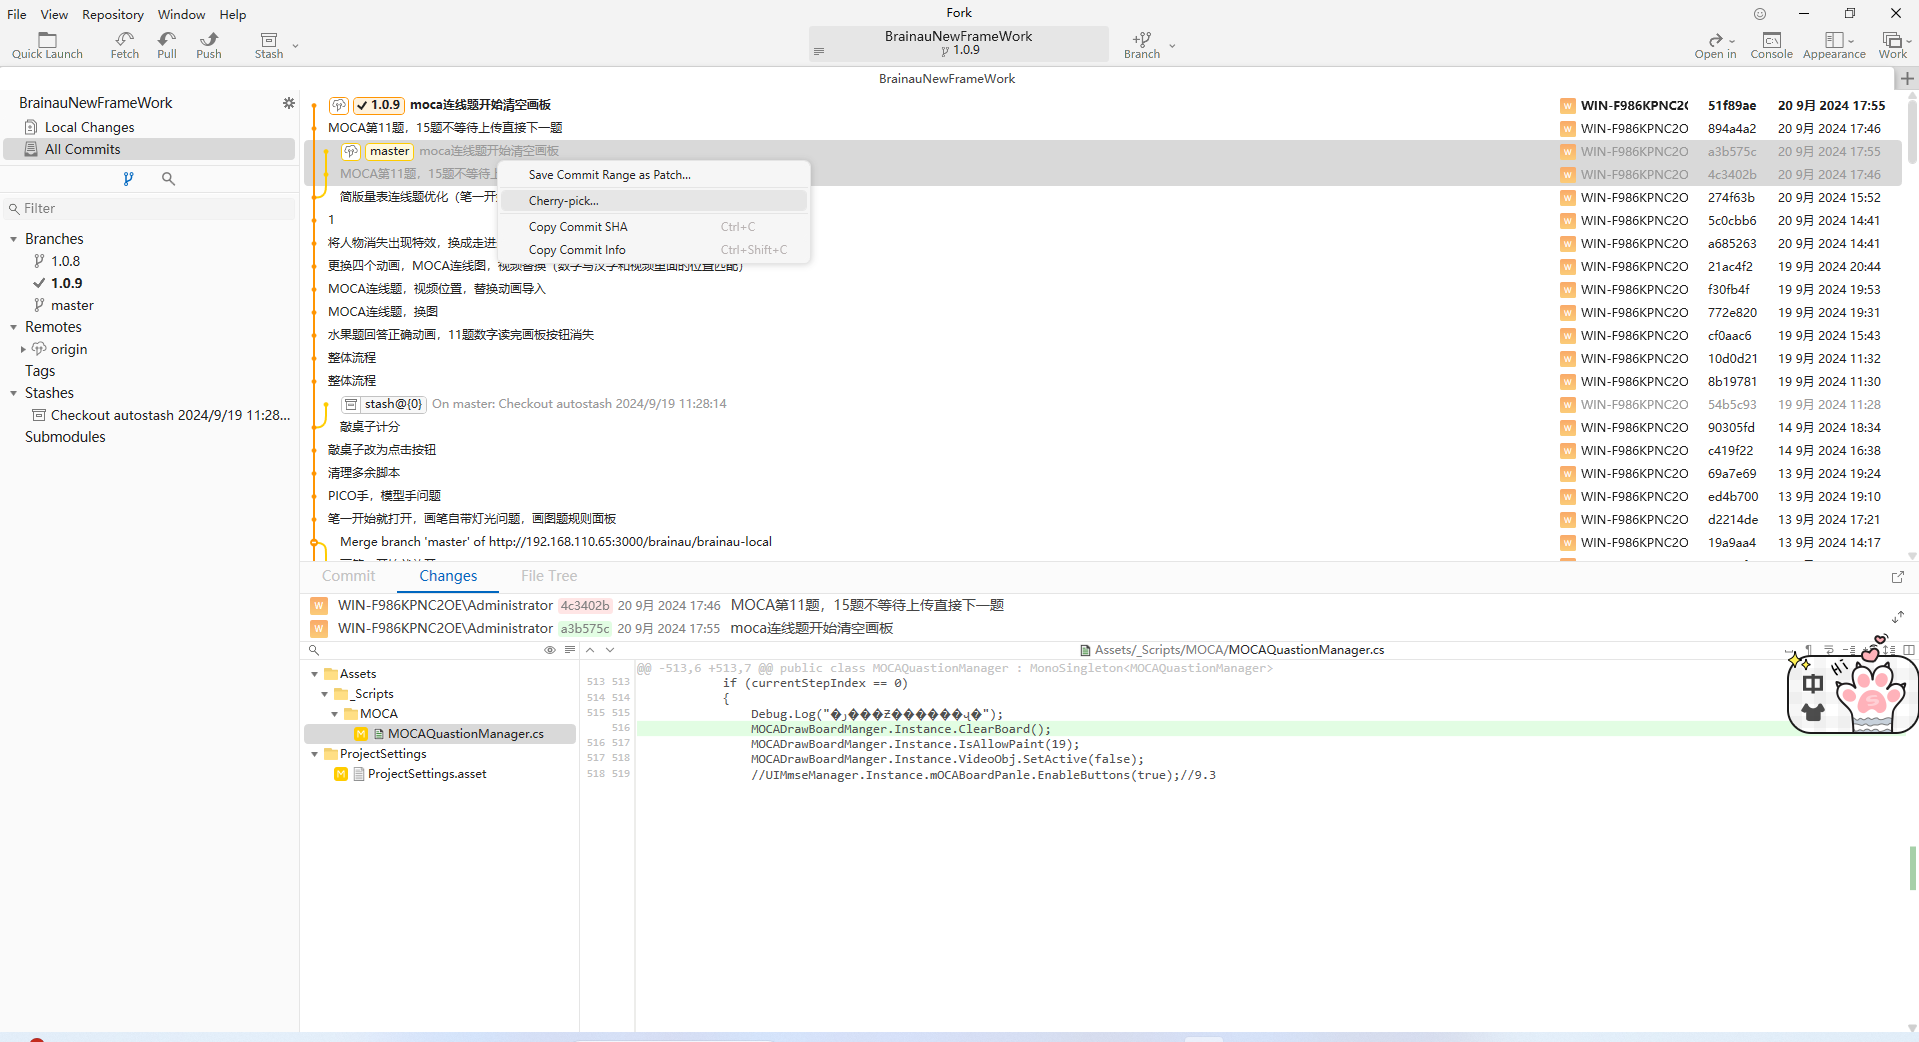Click the remote cloud icon on 1.0.9 commit
The image size is (1919, 1042).
339,105
